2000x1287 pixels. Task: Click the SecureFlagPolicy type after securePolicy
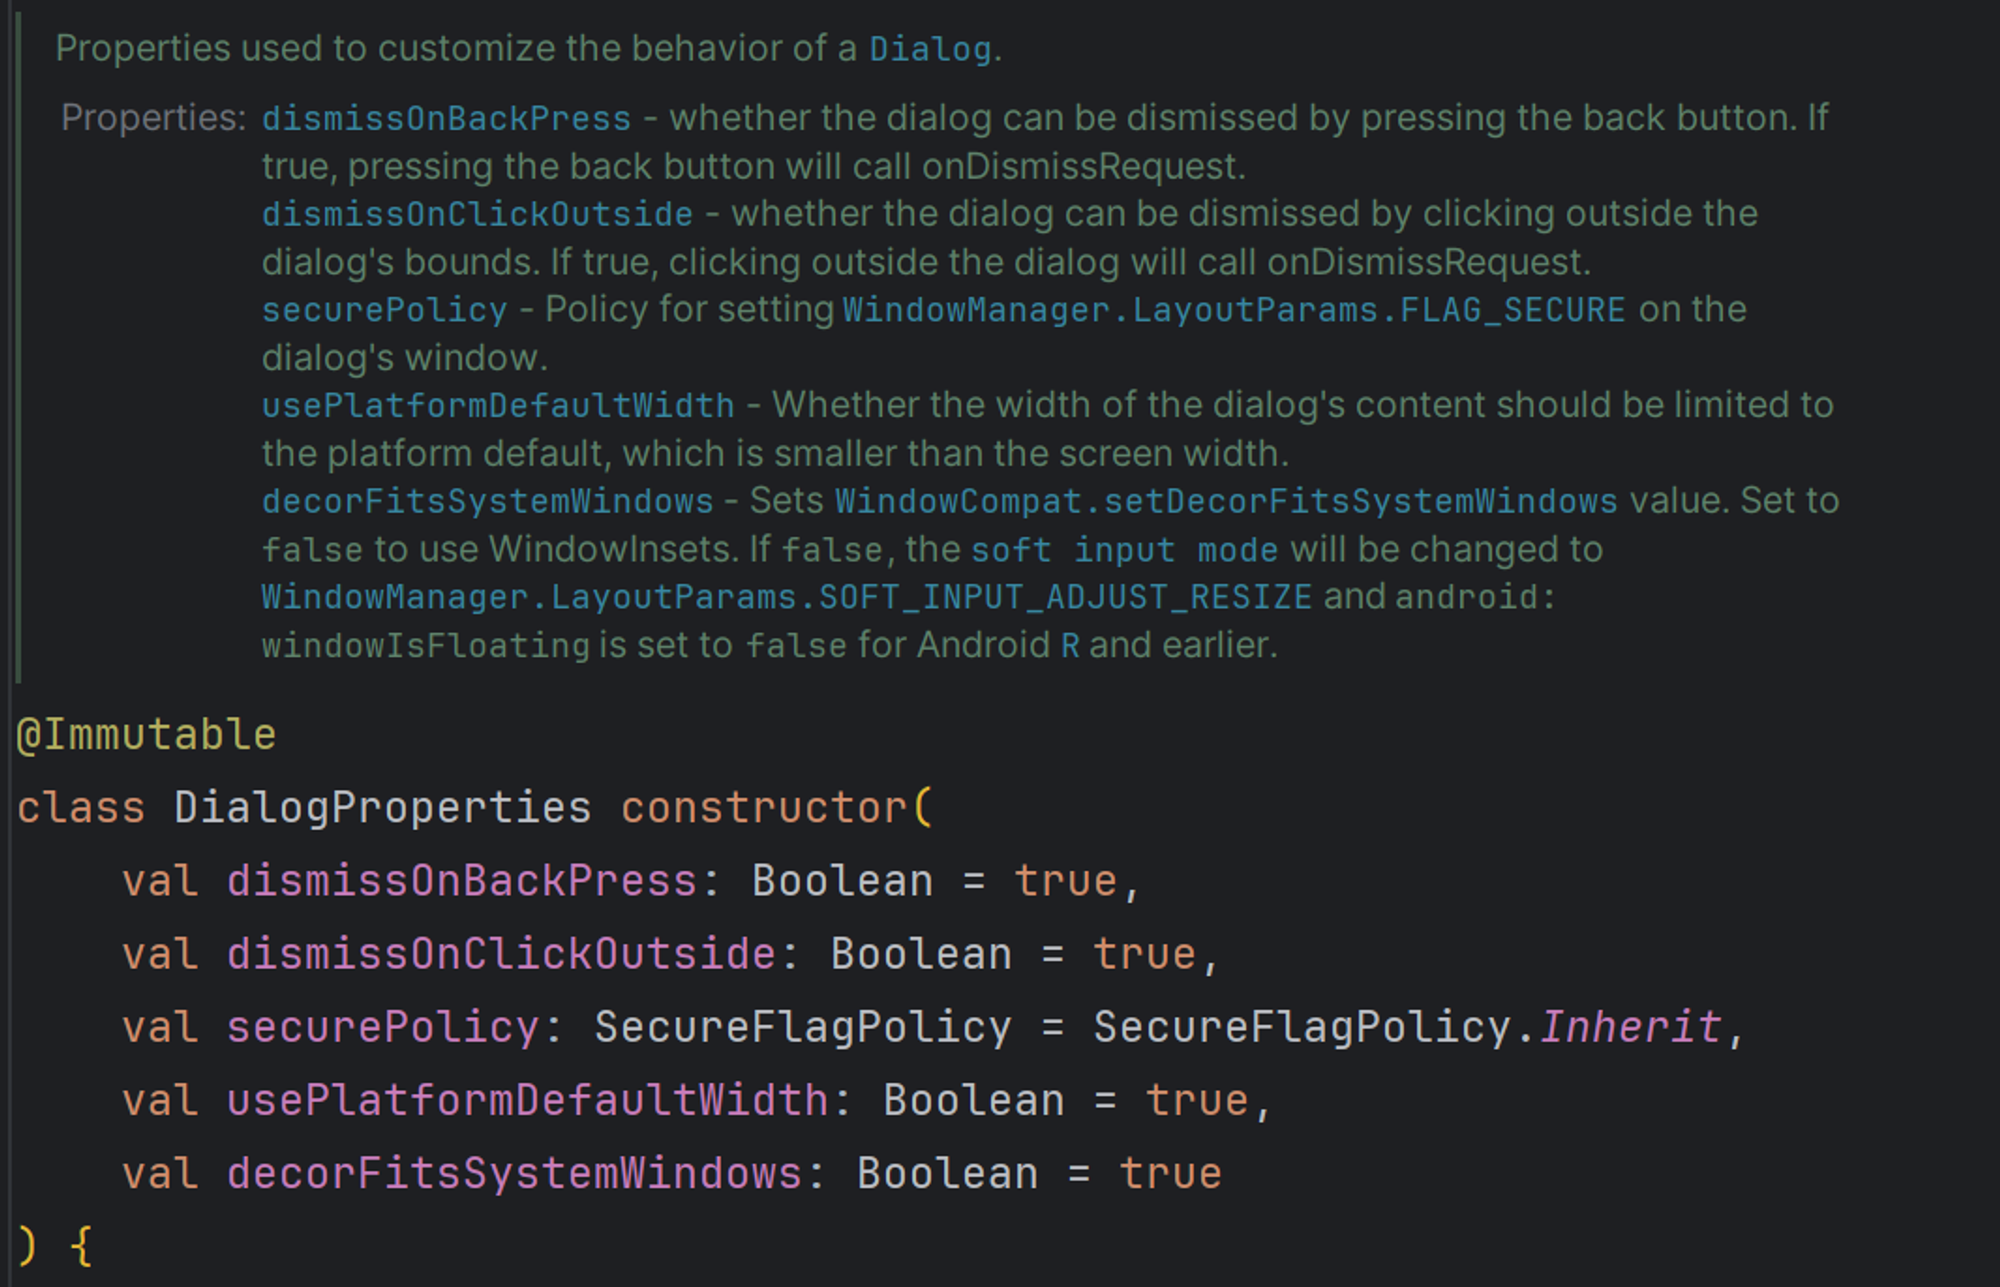802,1027
